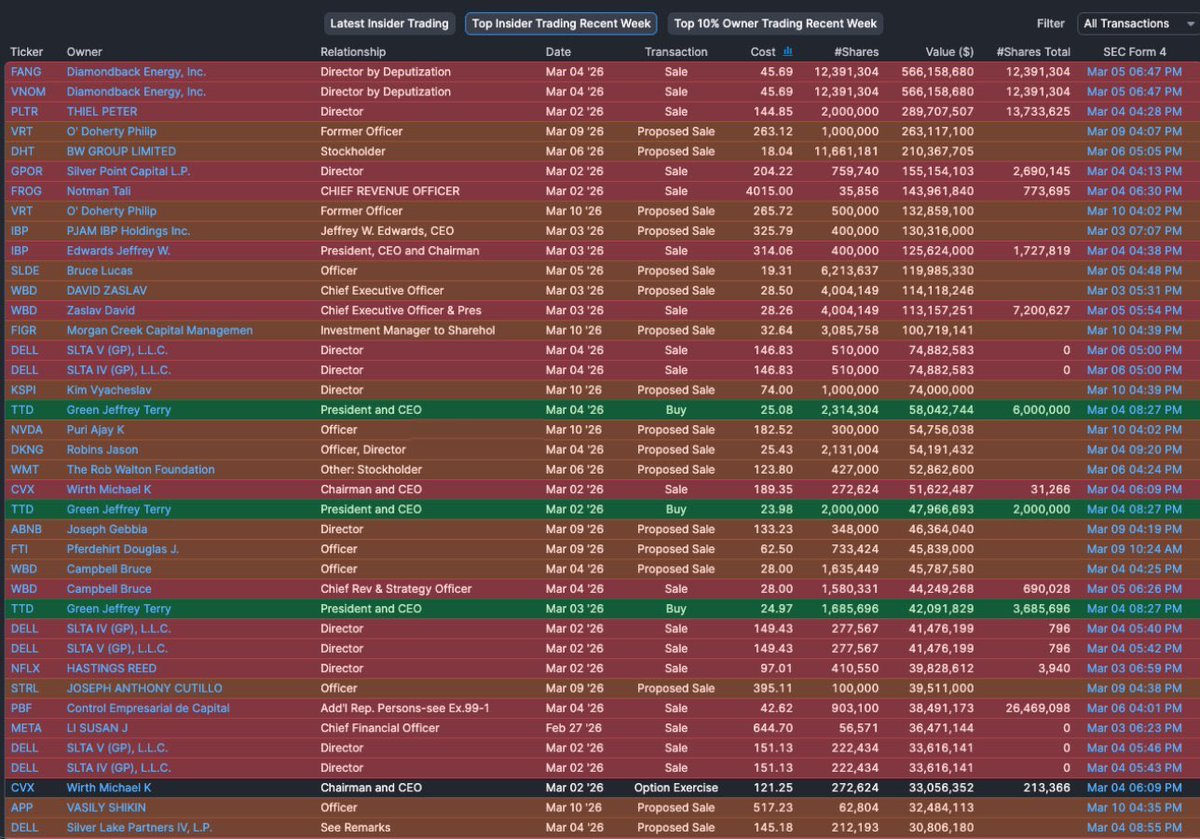Sort by the #Shares Total column header

click(1033, 52)
